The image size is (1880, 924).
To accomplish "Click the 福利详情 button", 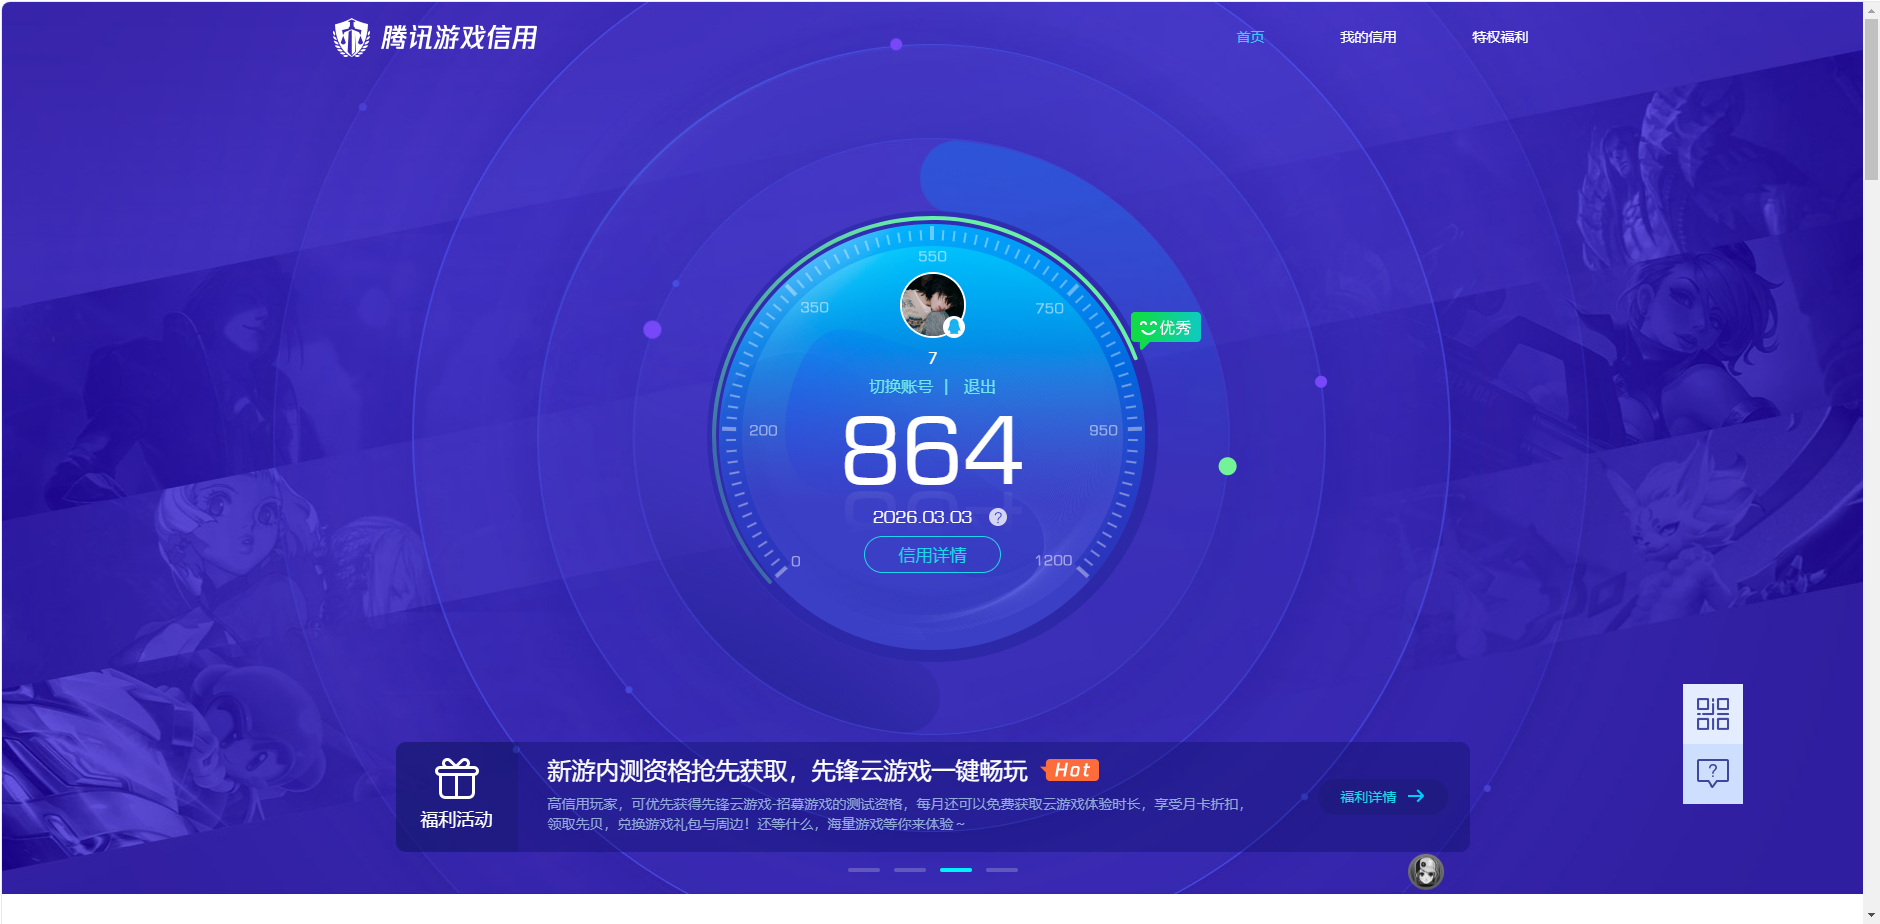I will coord(1383,796).
